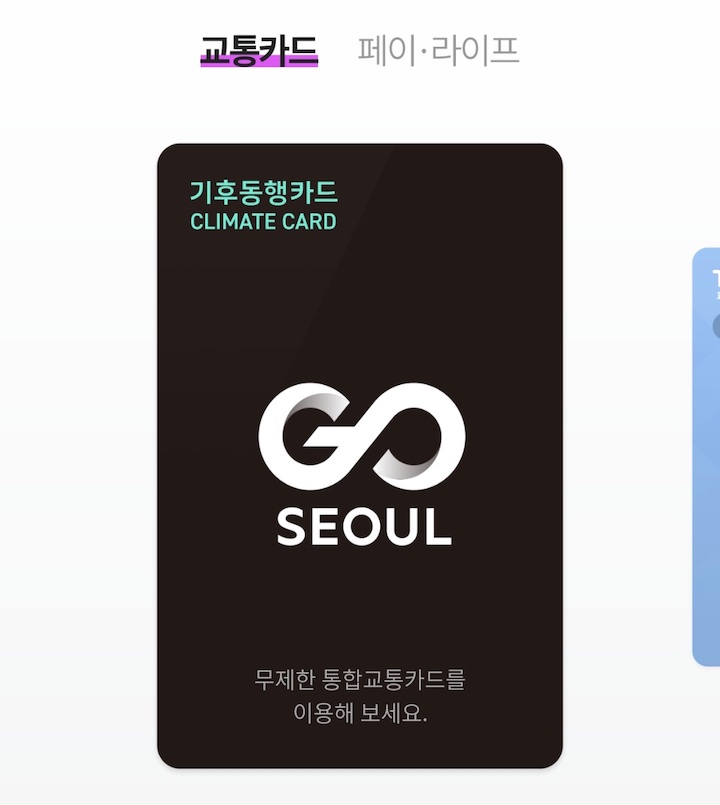This screenshot has height=805, width=720.
Task: Tap the round icon on the blue card
Action: (716, 326)
